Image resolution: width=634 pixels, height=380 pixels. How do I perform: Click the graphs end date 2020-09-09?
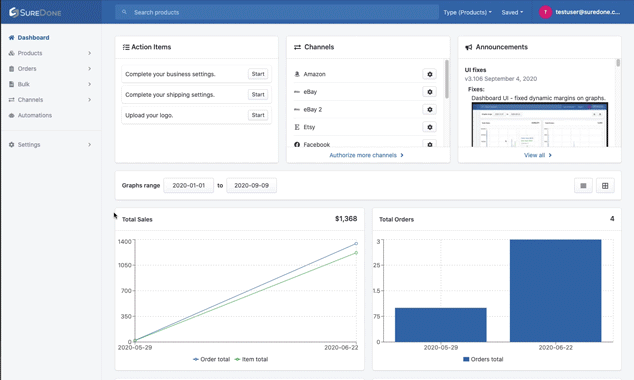[251, 186]
